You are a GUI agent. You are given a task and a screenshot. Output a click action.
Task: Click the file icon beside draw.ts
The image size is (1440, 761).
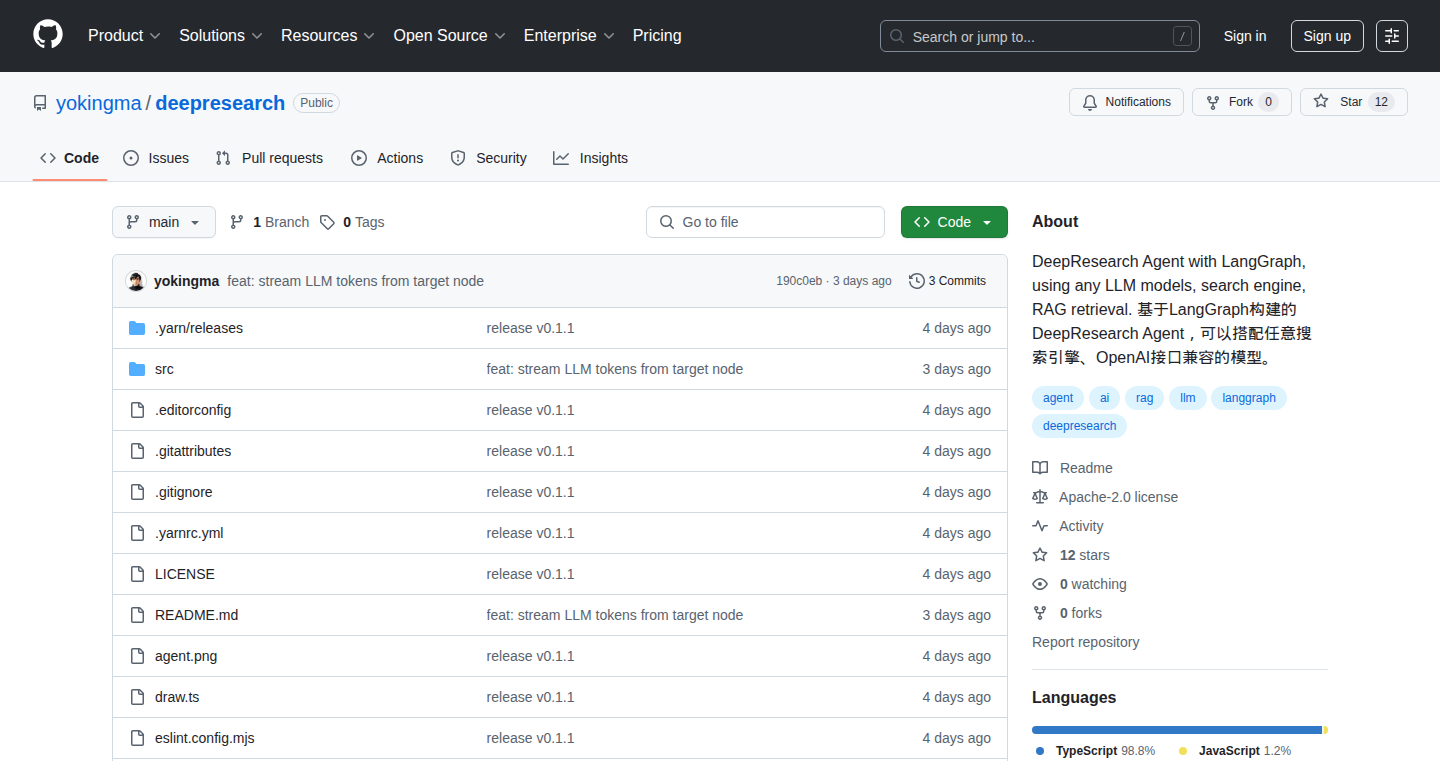click(137, 697)
